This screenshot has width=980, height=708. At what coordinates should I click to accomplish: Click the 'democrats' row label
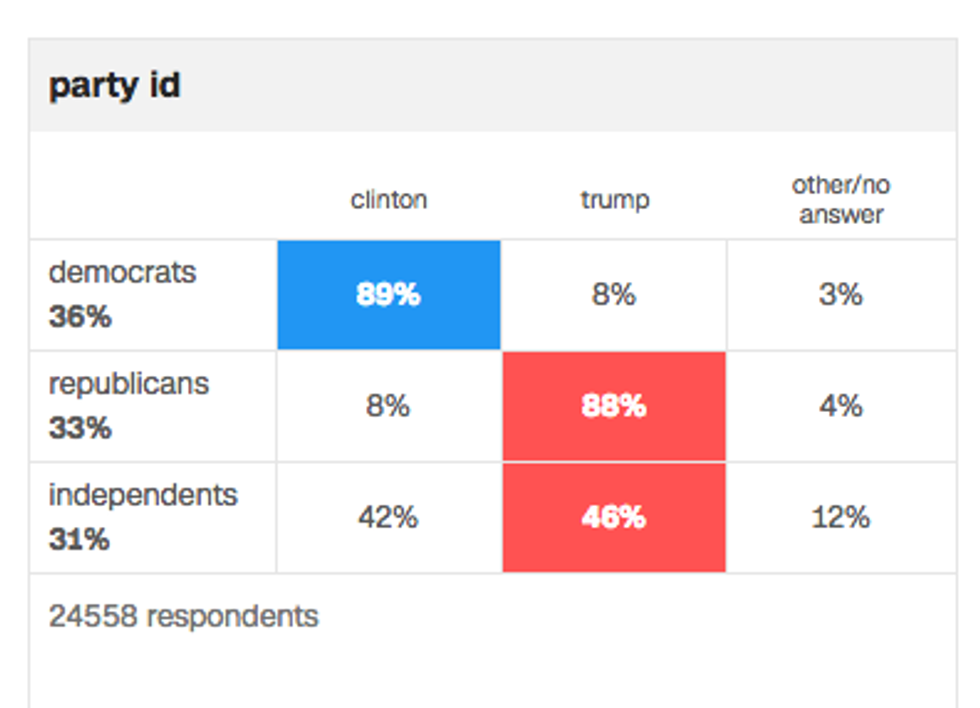pyautogui.click(x=122, y=272)
